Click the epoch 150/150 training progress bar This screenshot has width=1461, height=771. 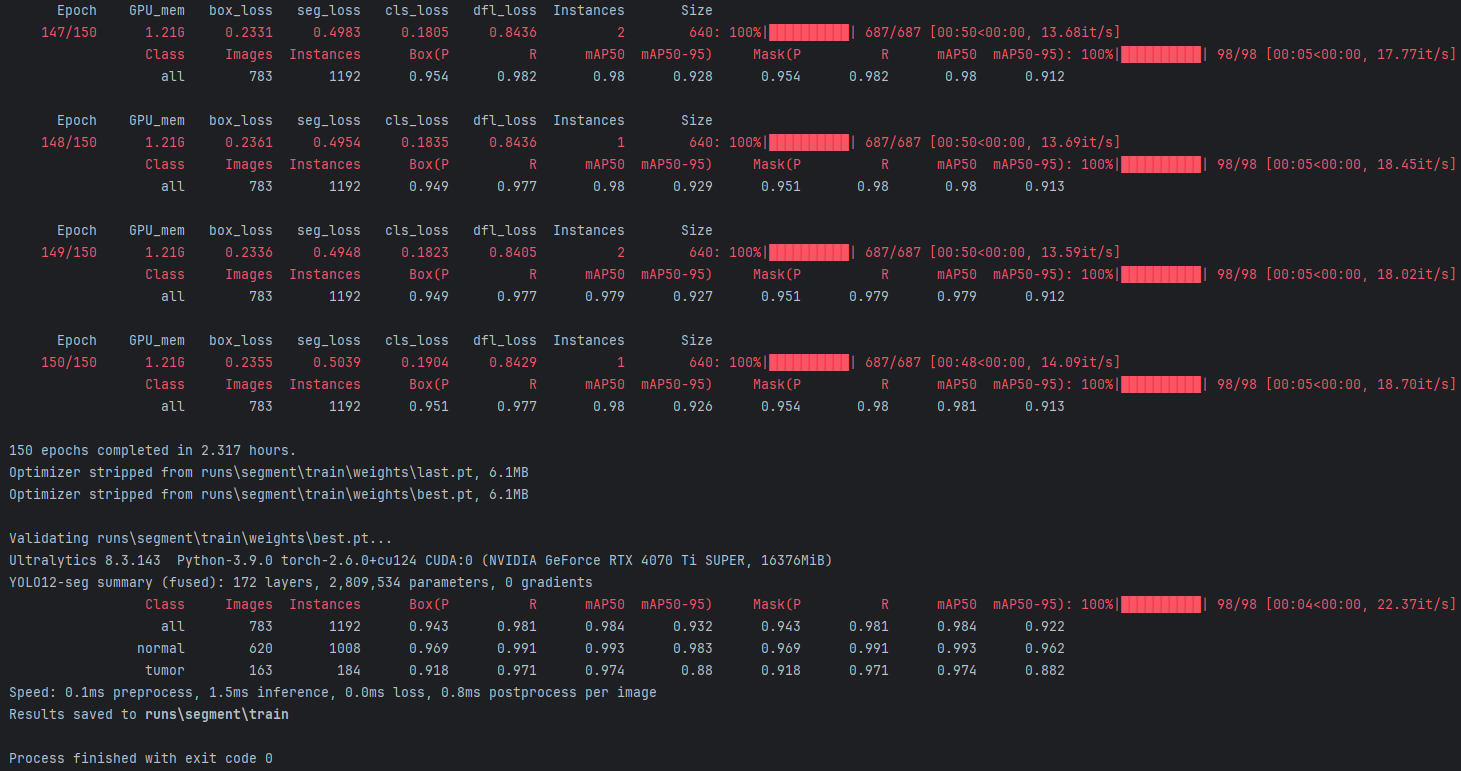[809, 363]
